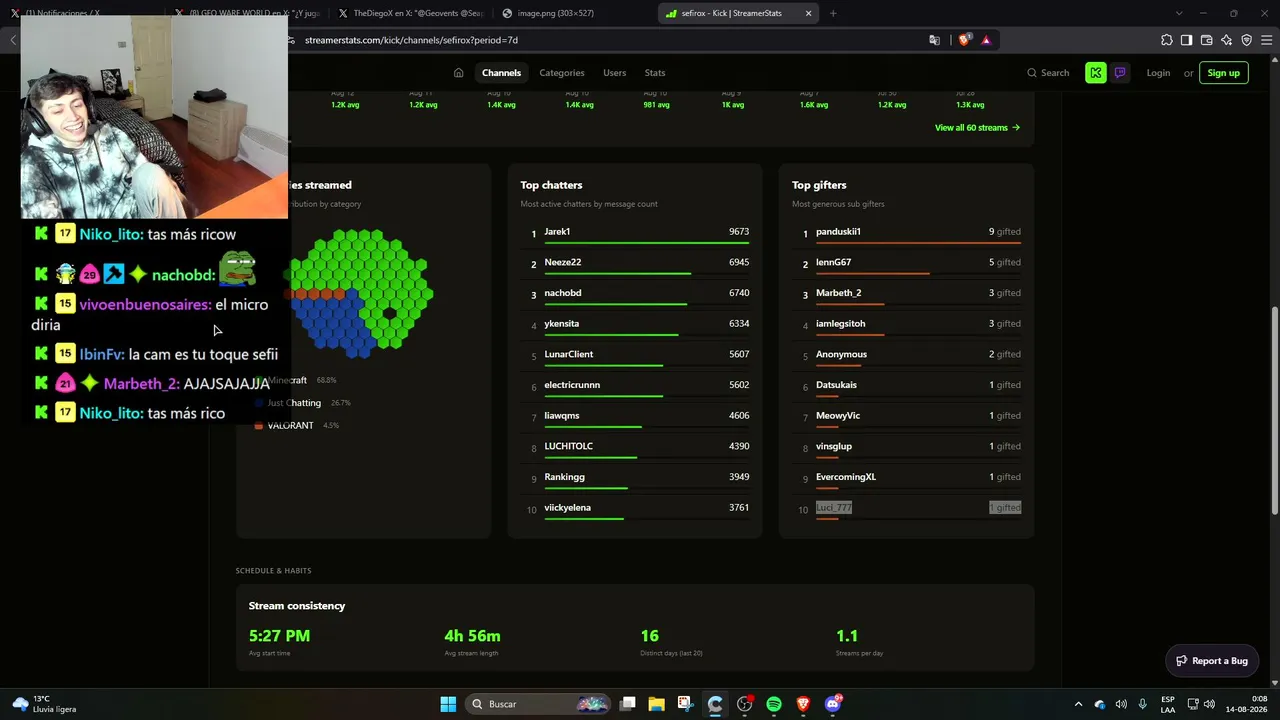Open top gifter panduskii1
Image resolution: width=1280 pixels, height=720 pixels.
[838, 232]
